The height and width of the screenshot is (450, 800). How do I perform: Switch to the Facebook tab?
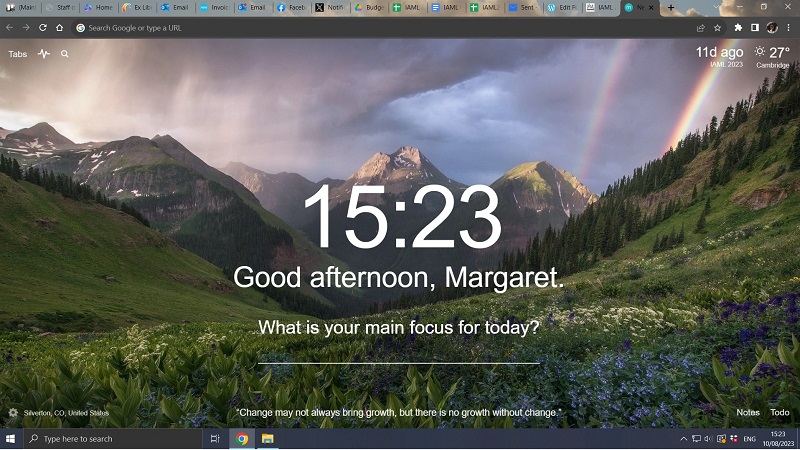click(292, 7)
